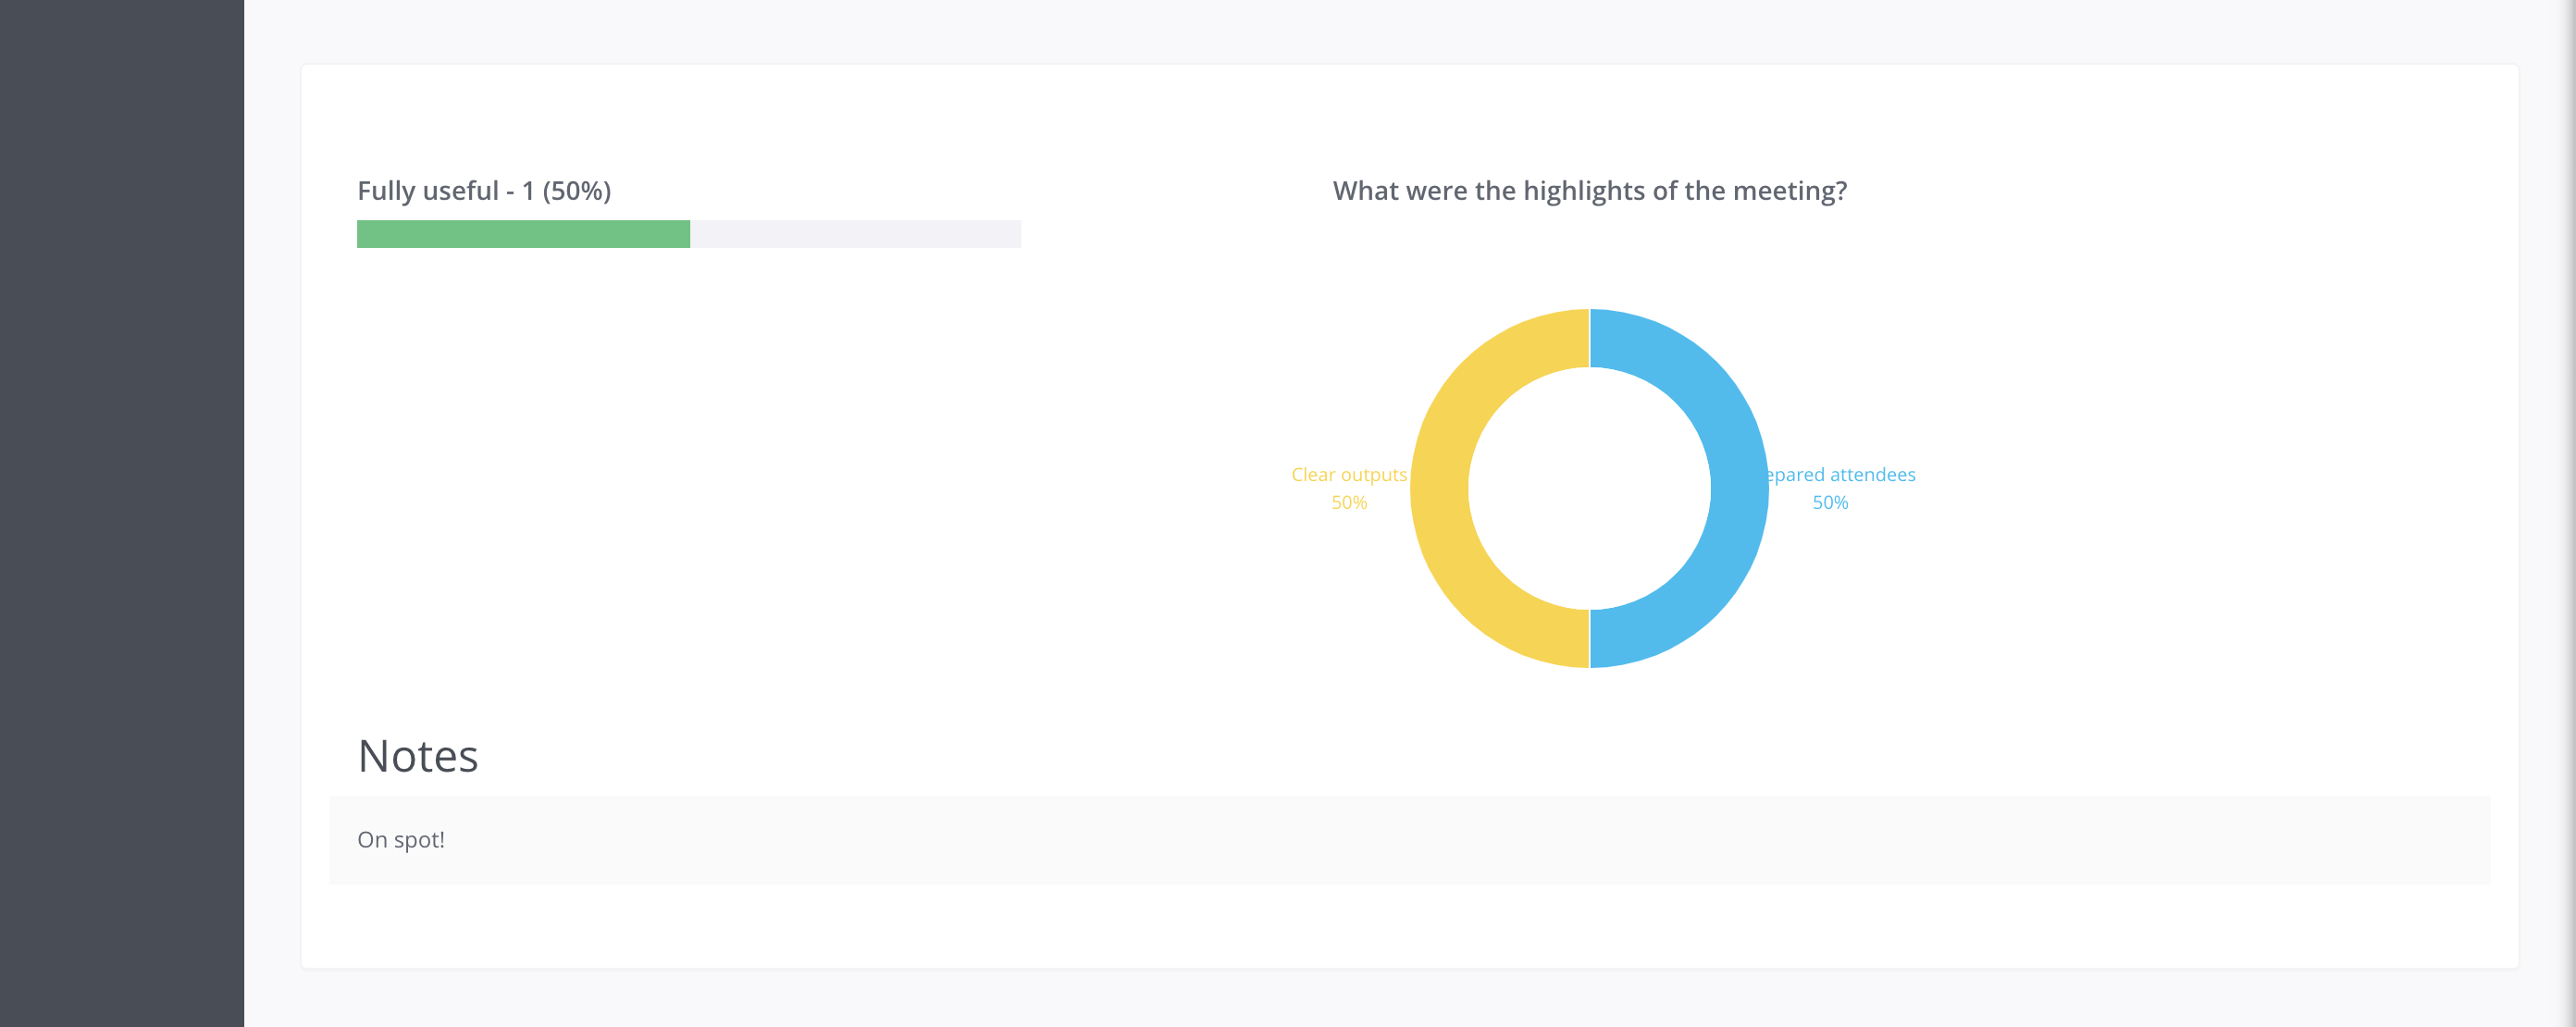Click the blue 50% under prepared attendees
This screenshot has width=2576, height=1027.
[1830, 503]
